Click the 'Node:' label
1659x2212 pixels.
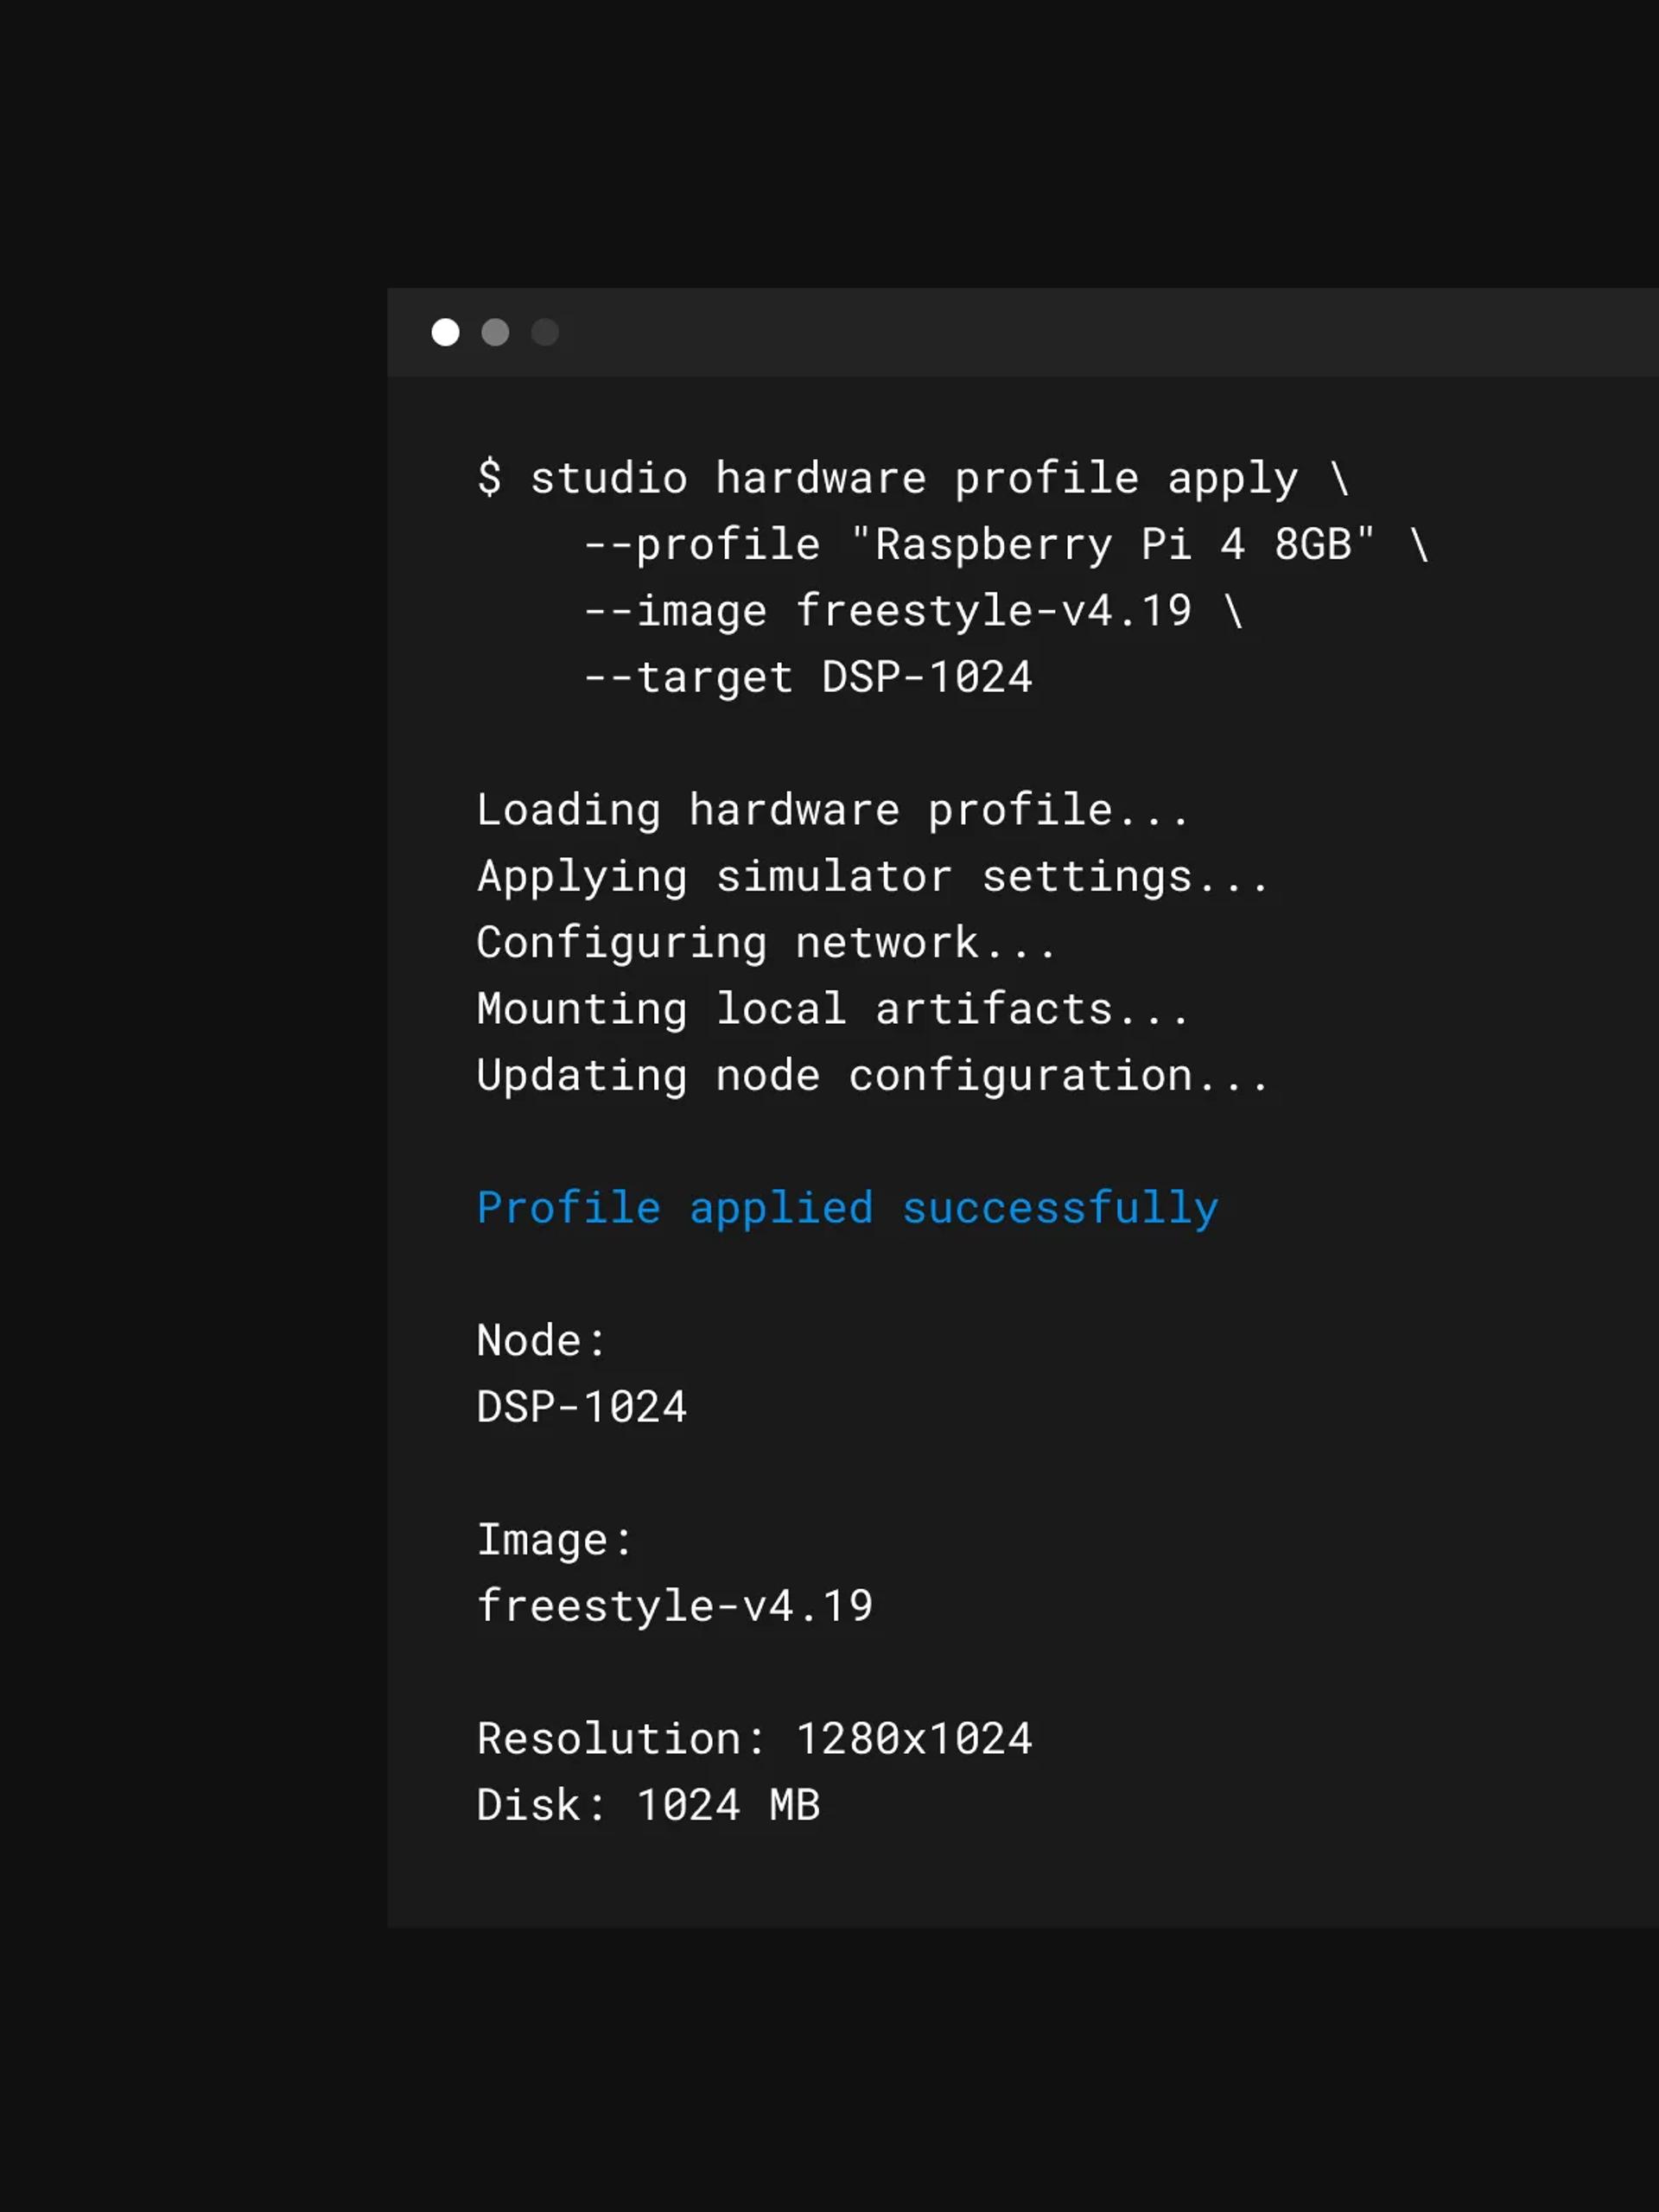pos(542,1341)
